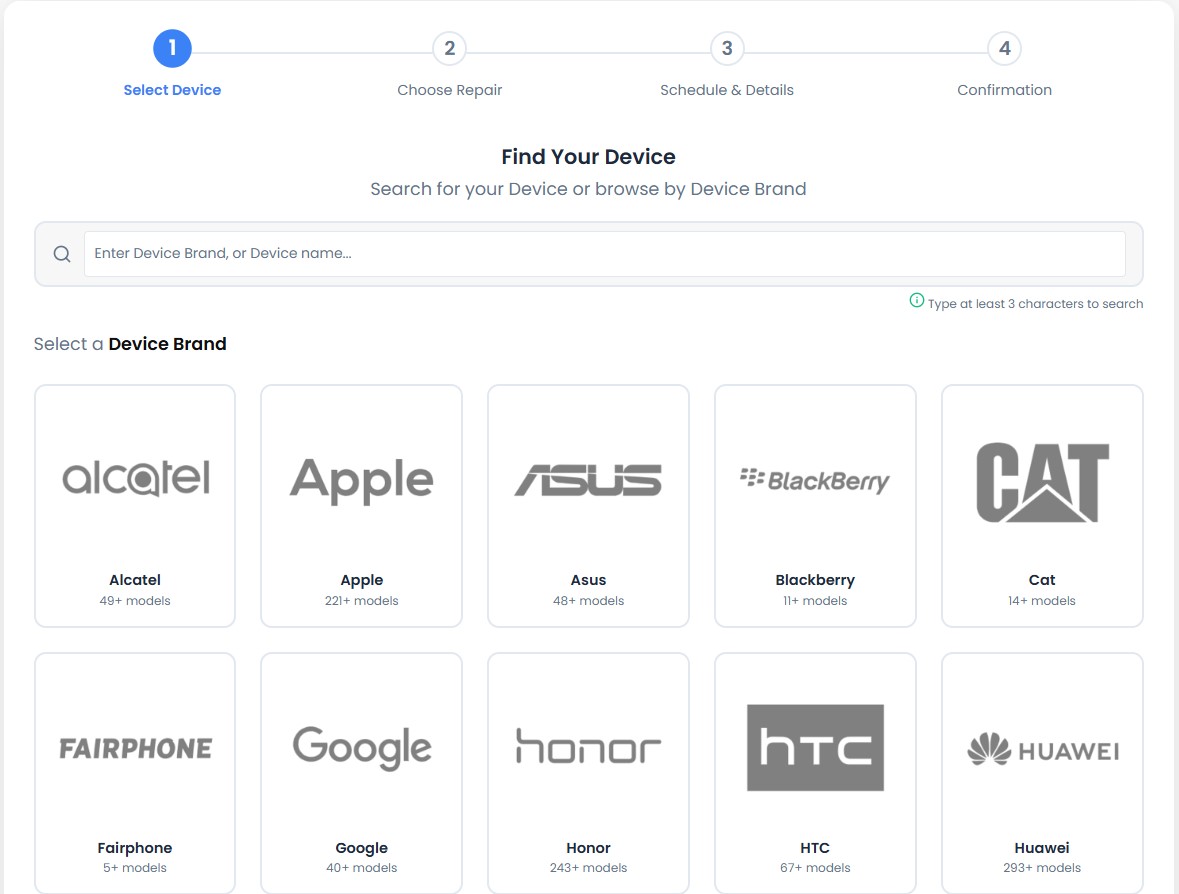Click the '67+ models' text
Screen dimensions: 1179x894
point(815,868)
